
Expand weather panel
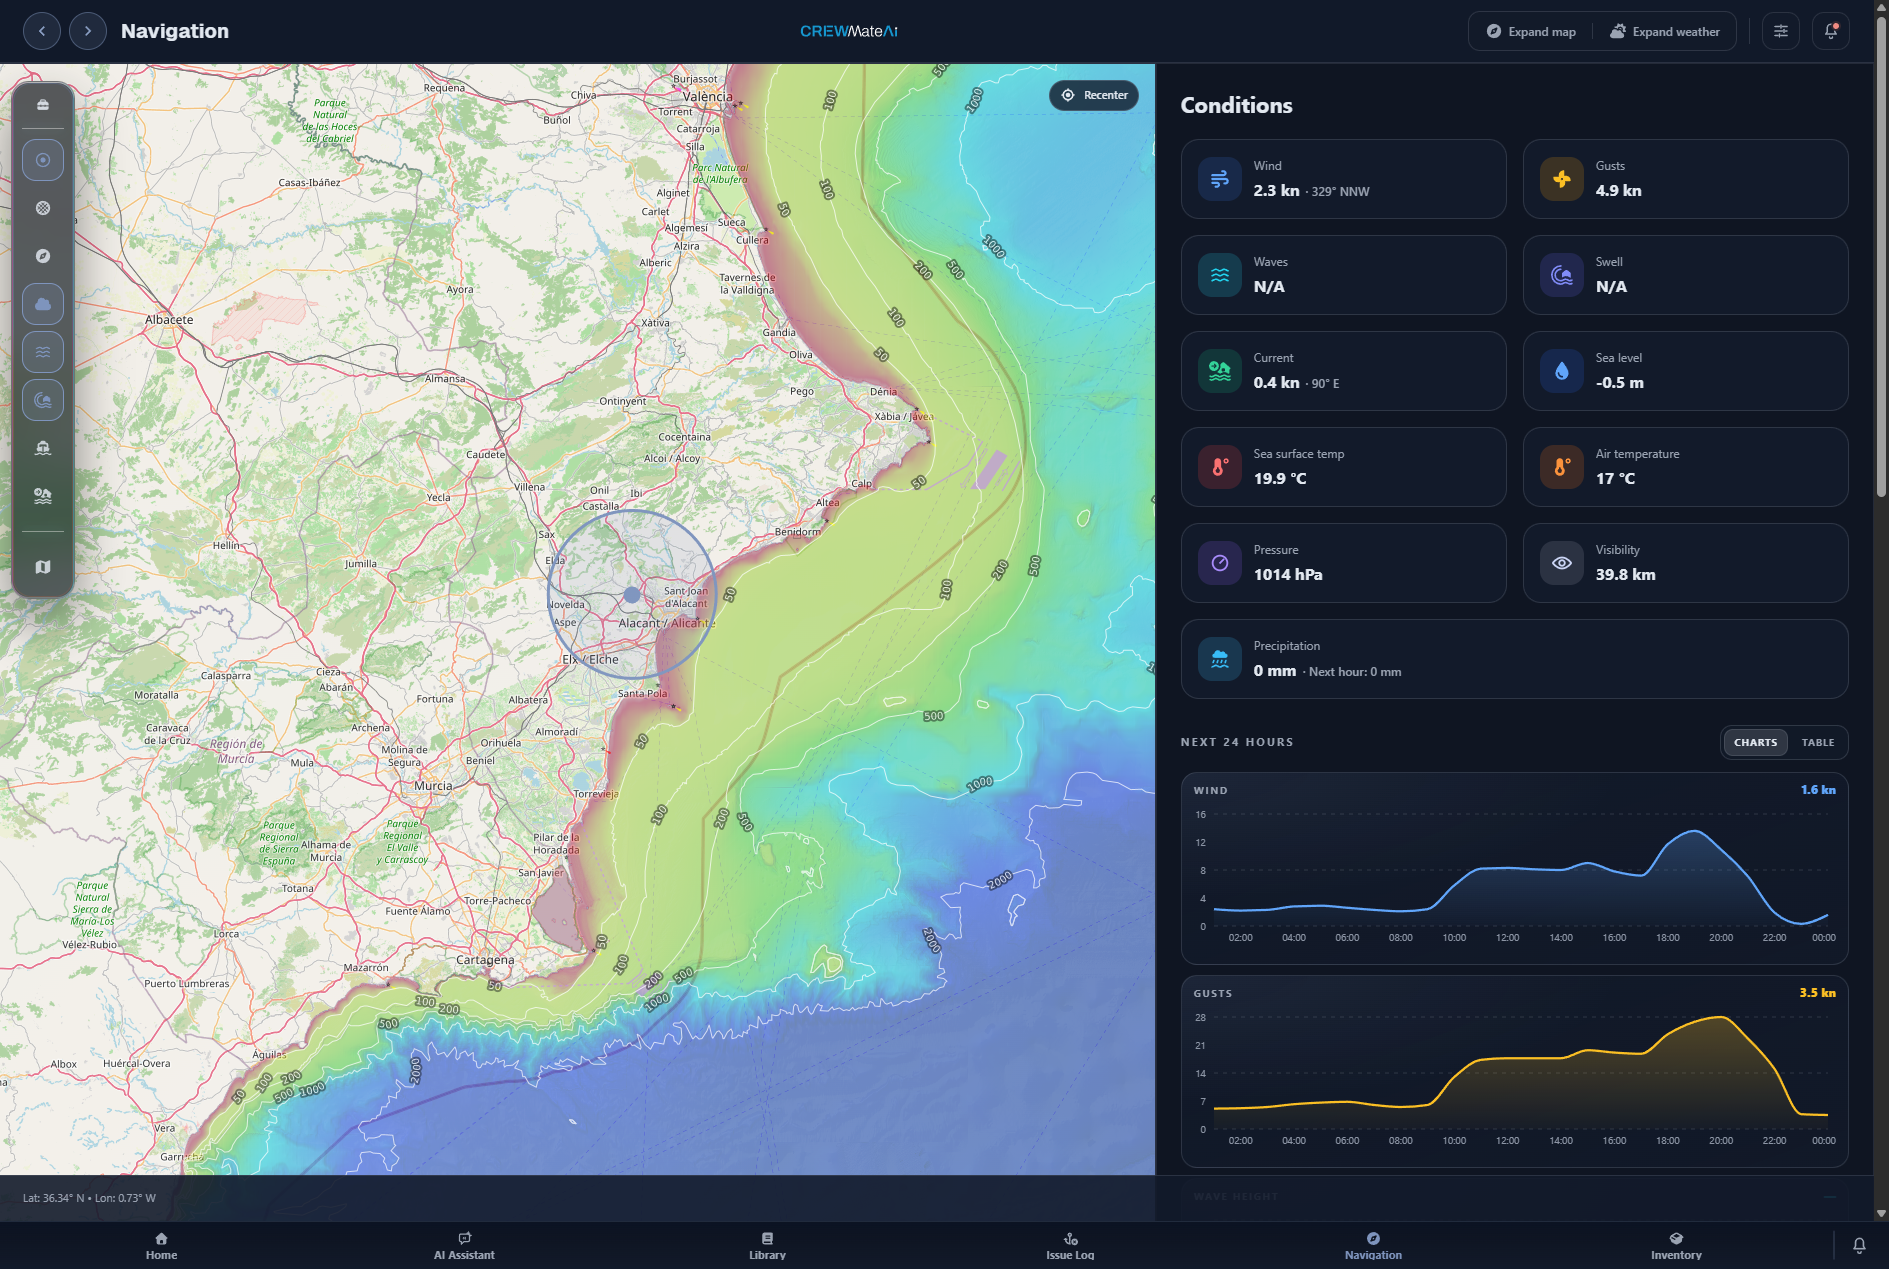click(x=1665, y=32)
